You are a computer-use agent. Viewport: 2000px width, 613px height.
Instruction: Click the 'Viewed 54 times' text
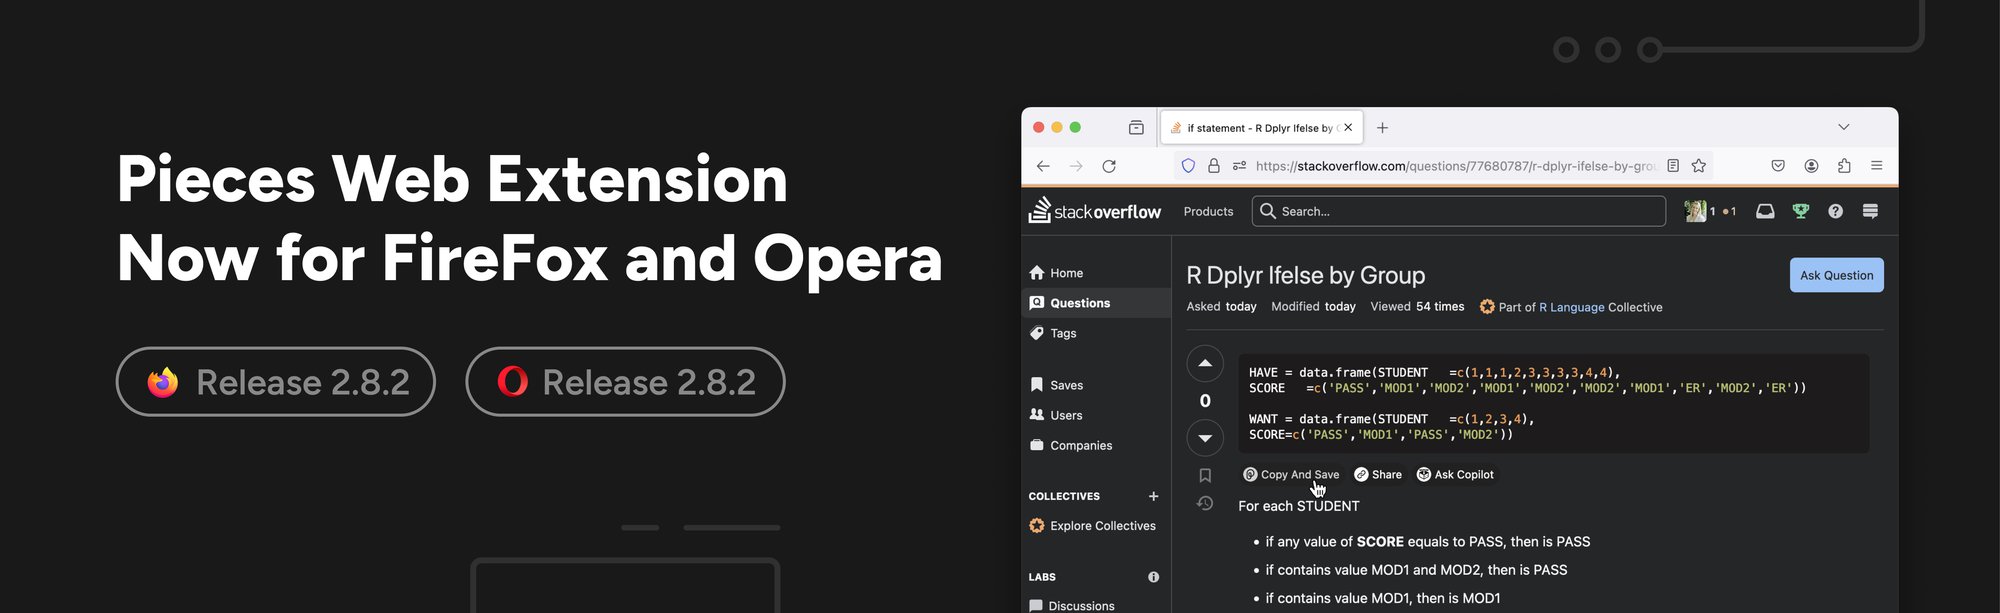(x=1417, y=307)
